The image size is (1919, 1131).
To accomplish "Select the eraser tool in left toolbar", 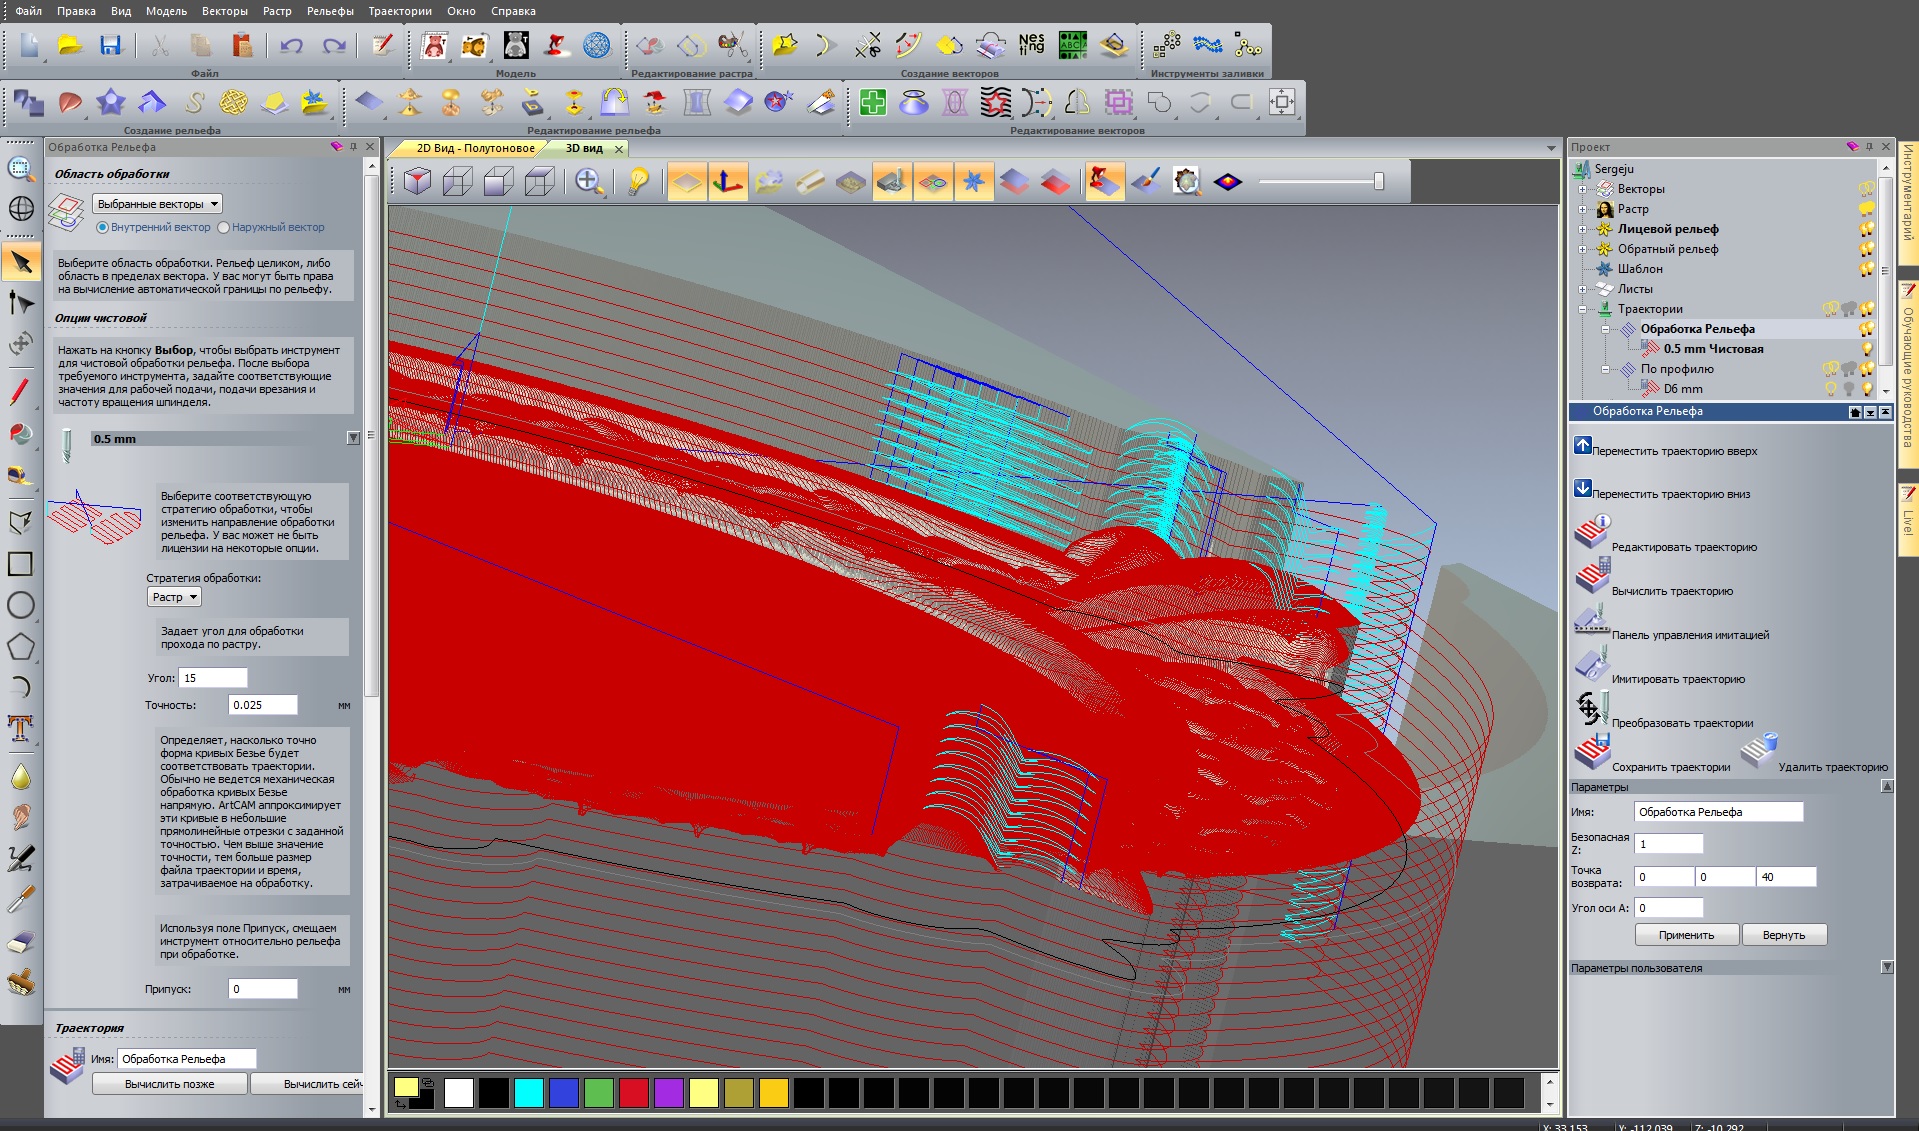I will pos(21,941).
